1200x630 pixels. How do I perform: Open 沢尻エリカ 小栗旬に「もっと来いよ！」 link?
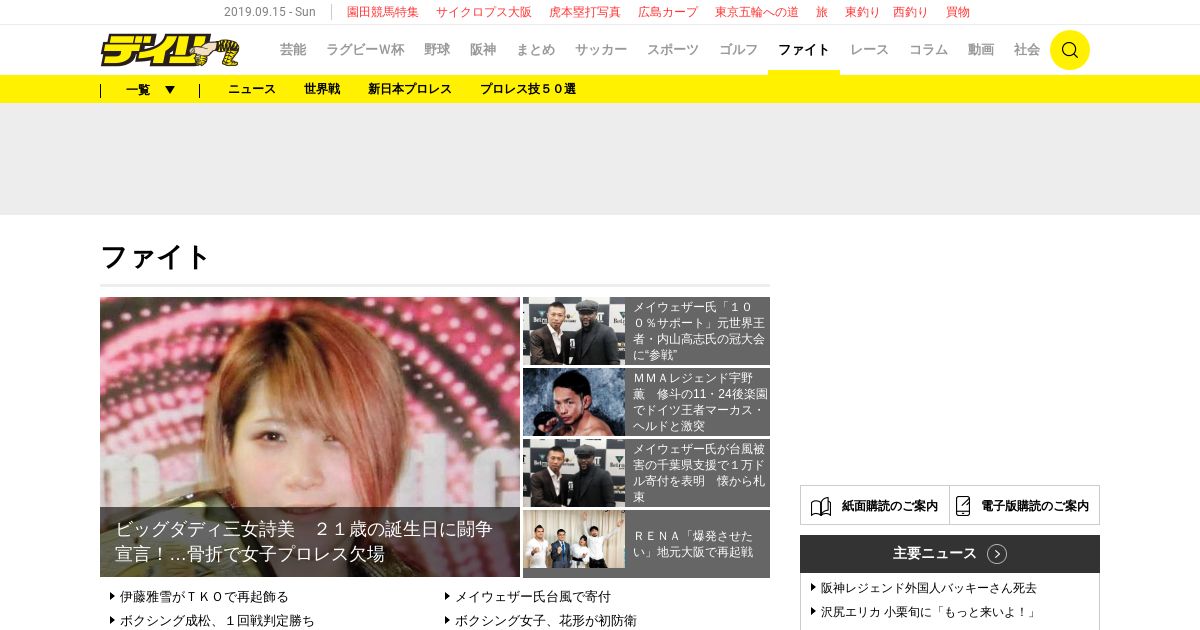click(929, 612)
